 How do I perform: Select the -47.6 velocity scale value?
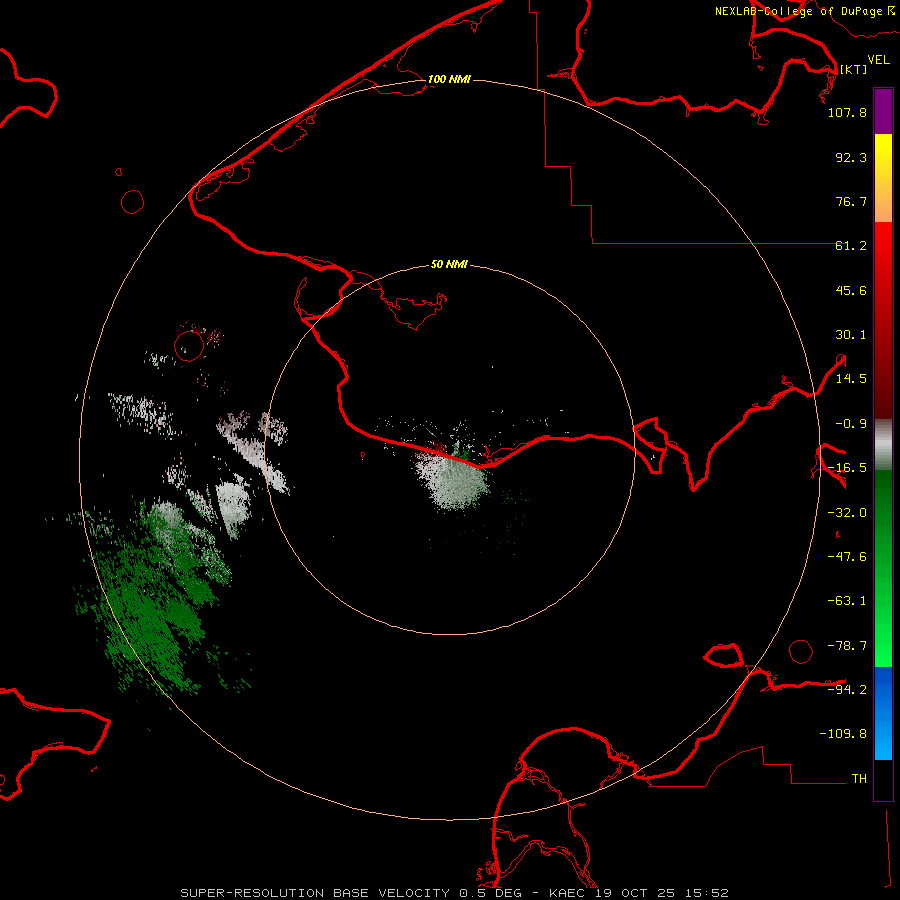click(x=847, y=557)
